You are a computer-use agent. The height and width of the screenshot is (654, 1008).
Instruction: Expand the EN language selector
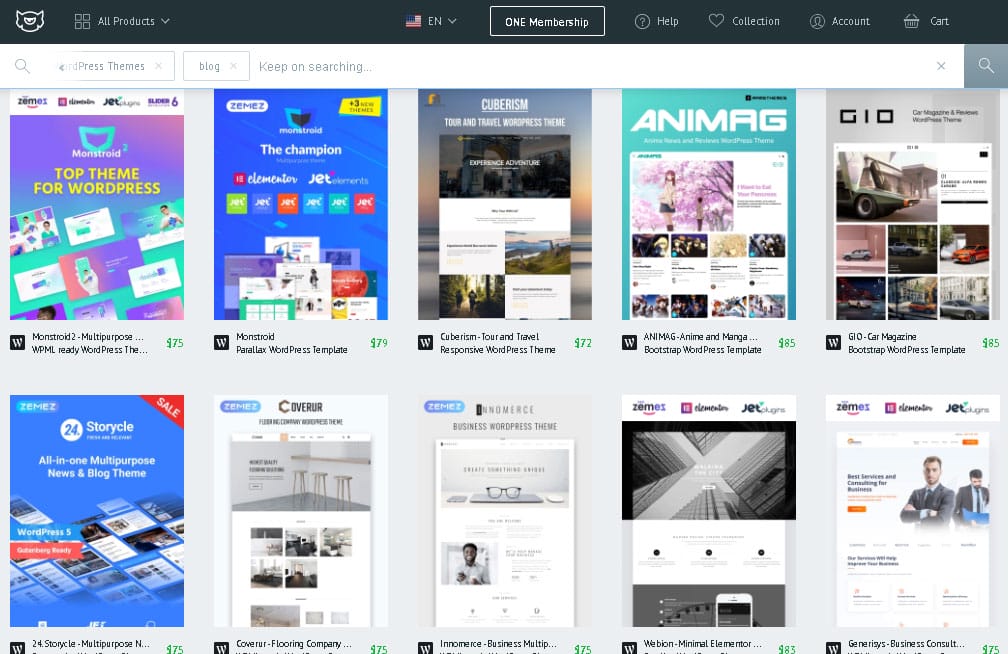(x=431, y=21)
